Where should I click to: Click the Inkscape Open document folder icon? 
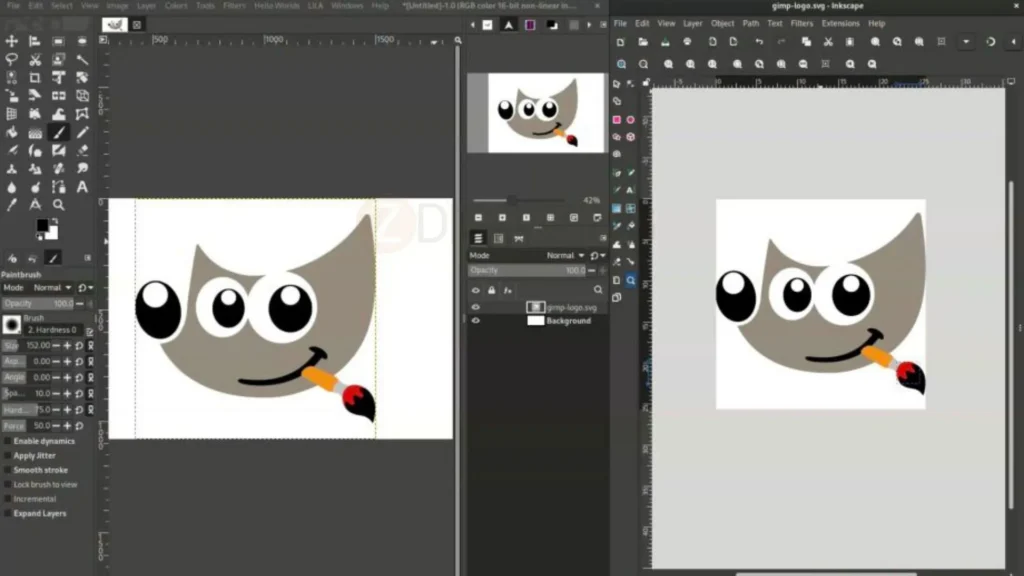(643, 42)
